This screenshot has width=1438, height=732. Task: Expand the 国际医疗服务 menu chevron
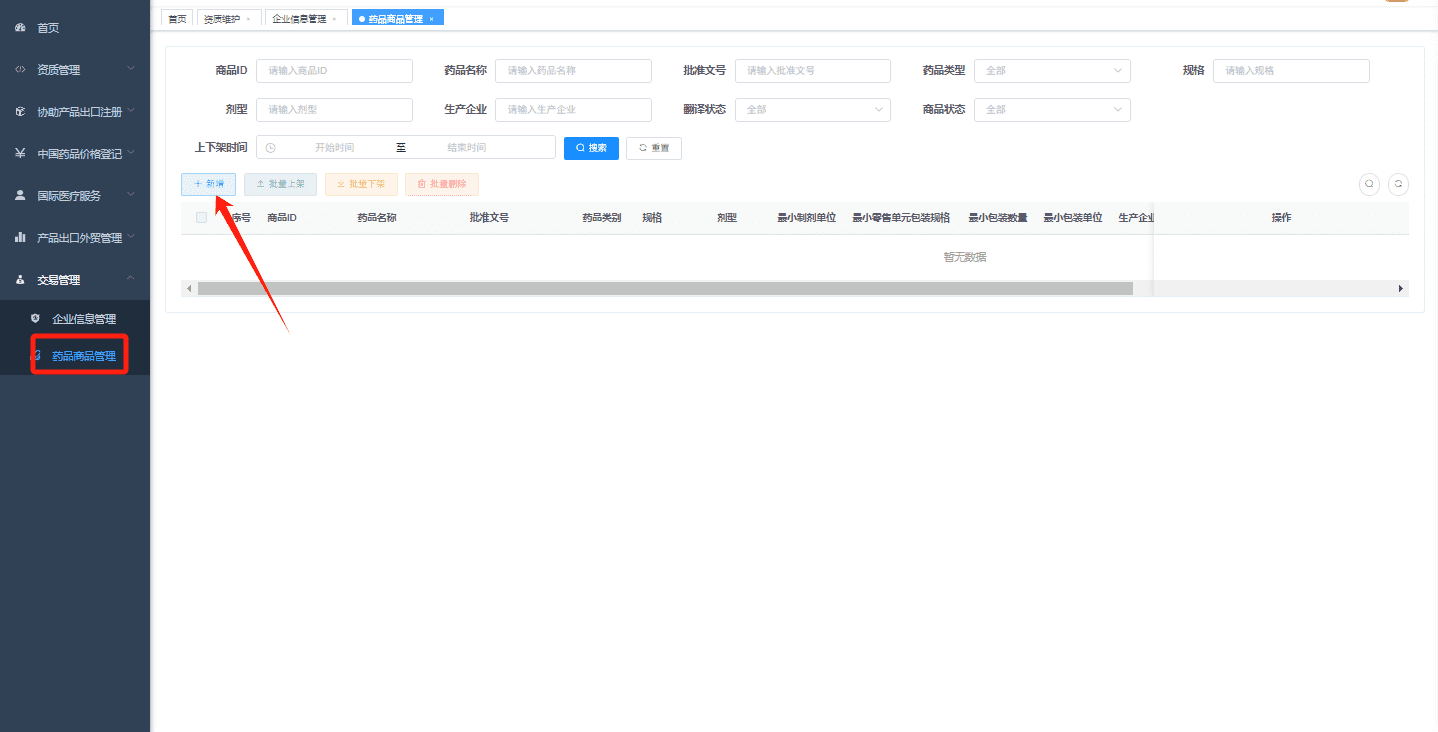131,195
